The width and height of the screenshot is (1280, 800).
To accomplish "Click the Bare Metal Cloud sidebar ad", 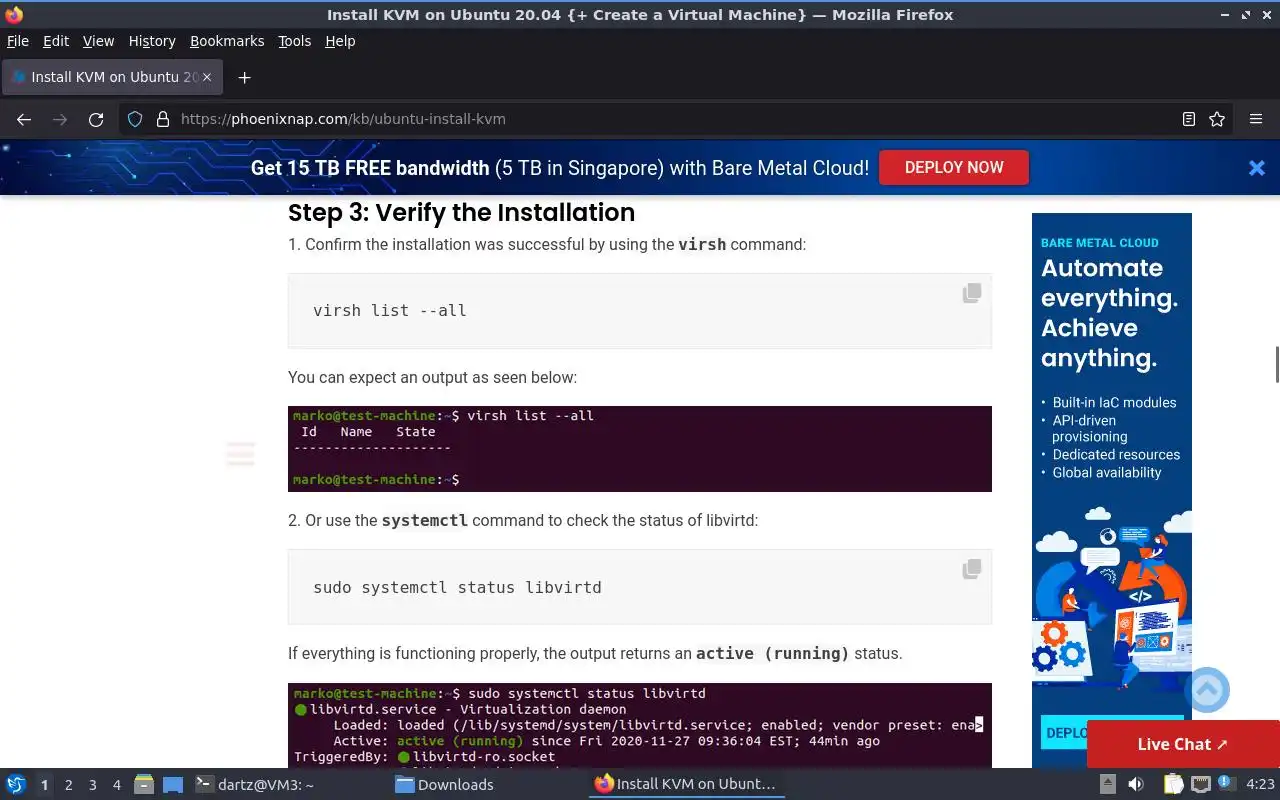I will point(1112,490).
